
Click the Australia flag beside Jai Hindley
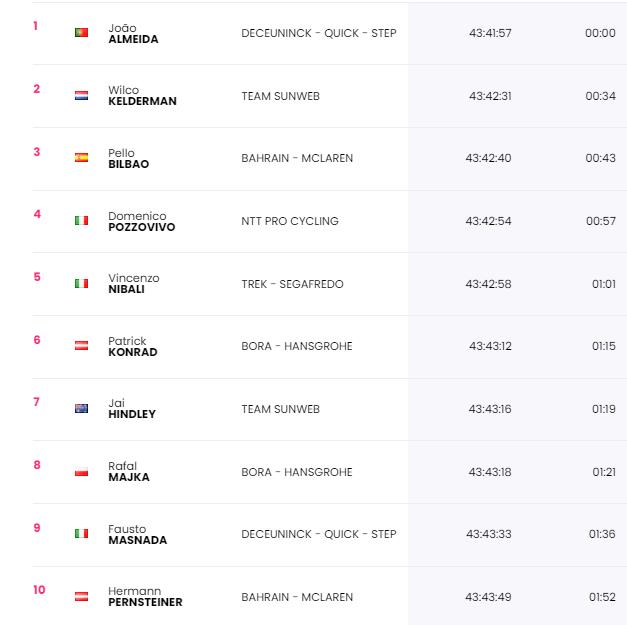(x=81, y=408)
